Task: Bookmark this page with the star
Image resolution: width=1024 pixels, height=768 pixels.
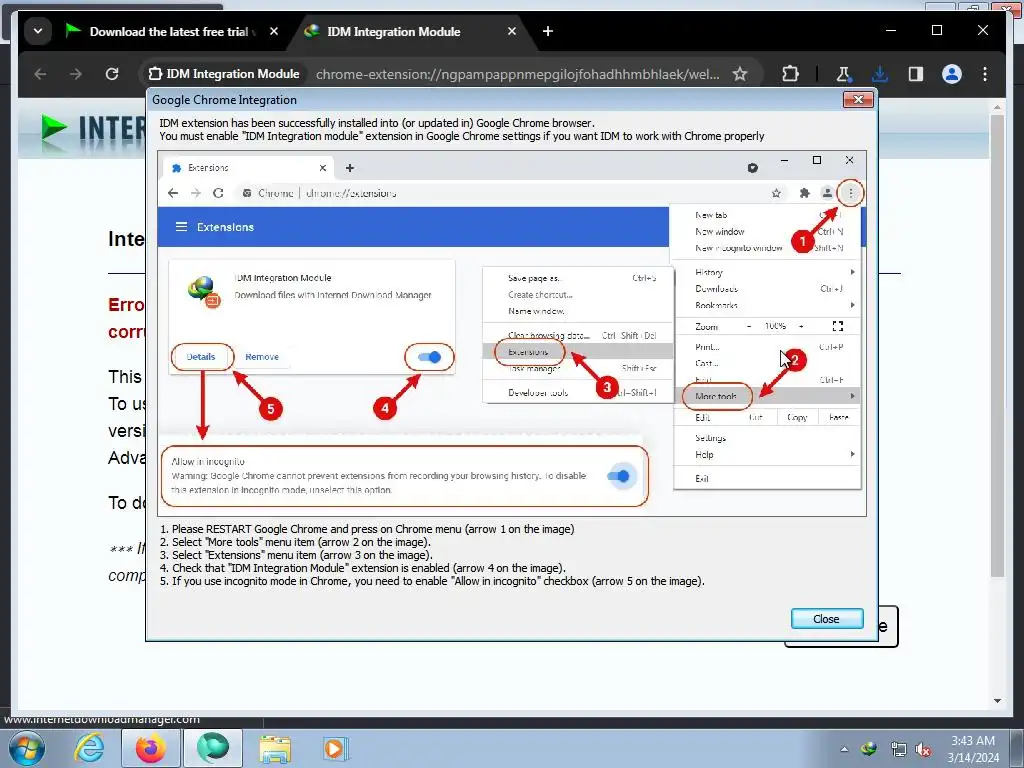Action: tap(739, 74)
